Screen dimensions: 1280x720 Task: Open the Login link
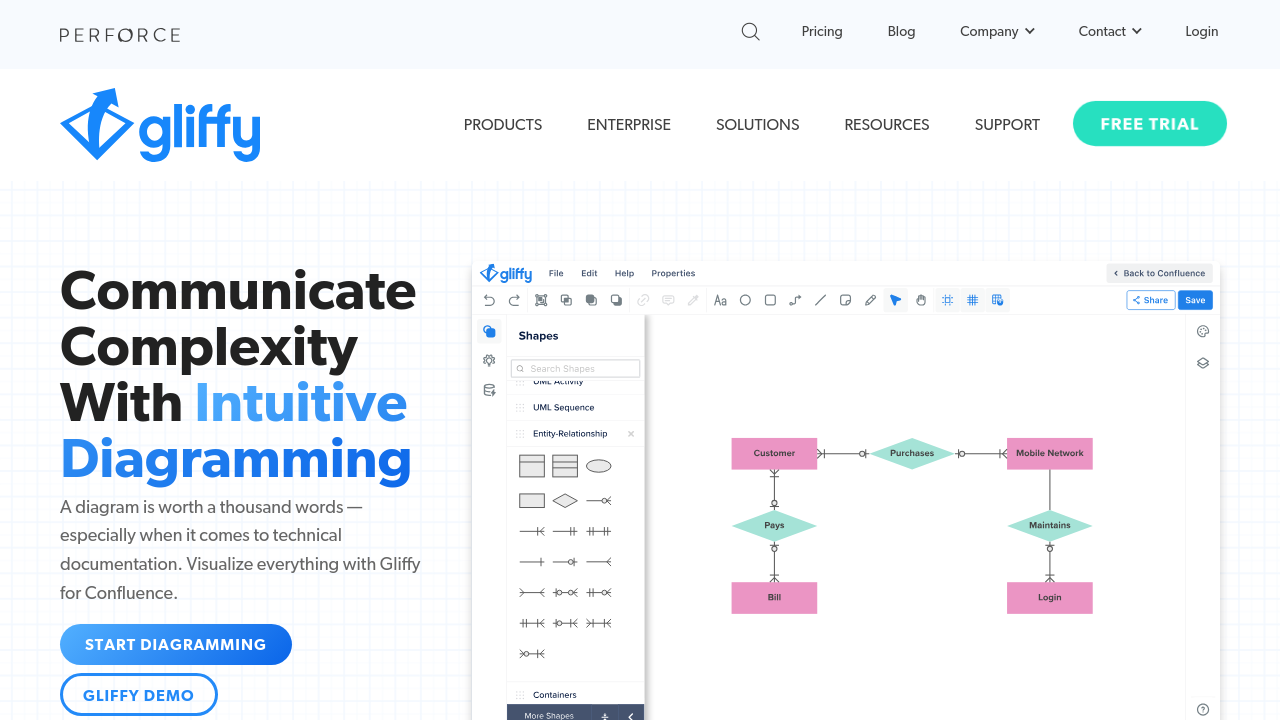click(1202, 32)
